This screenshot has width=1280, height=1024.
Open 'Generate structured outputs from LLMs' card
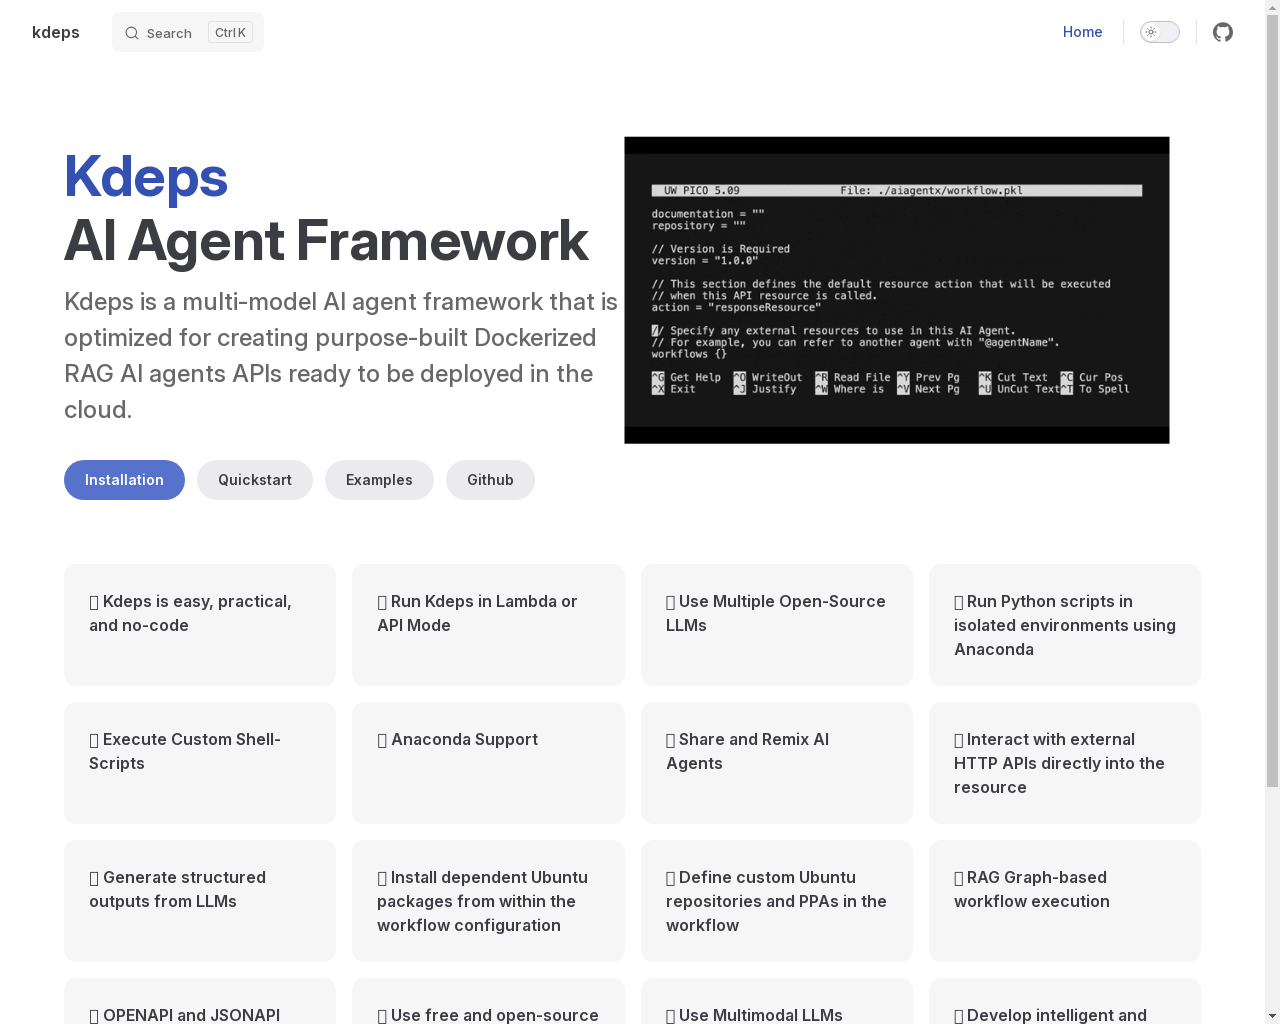(200, 901)
